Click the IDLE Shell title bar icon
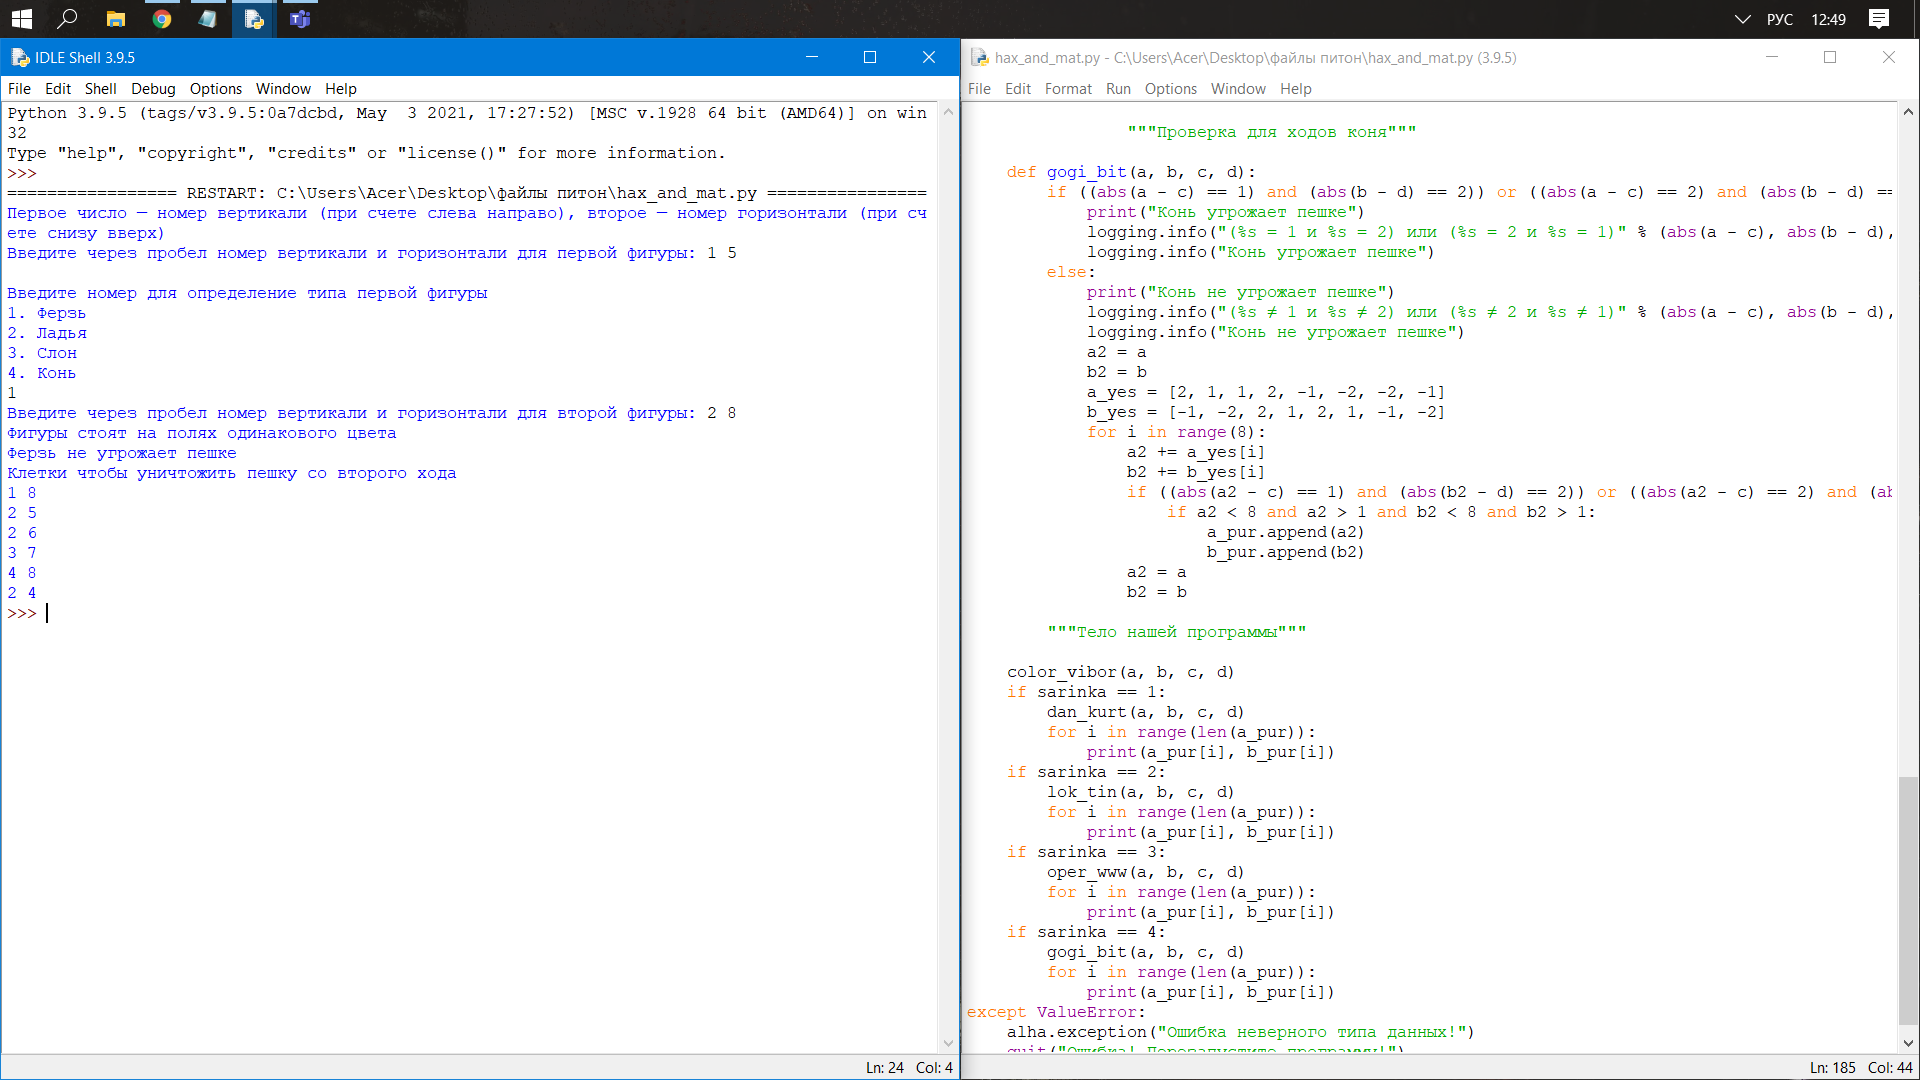This screenshot has height=1080, width=1920. click(x=18, y=57)
